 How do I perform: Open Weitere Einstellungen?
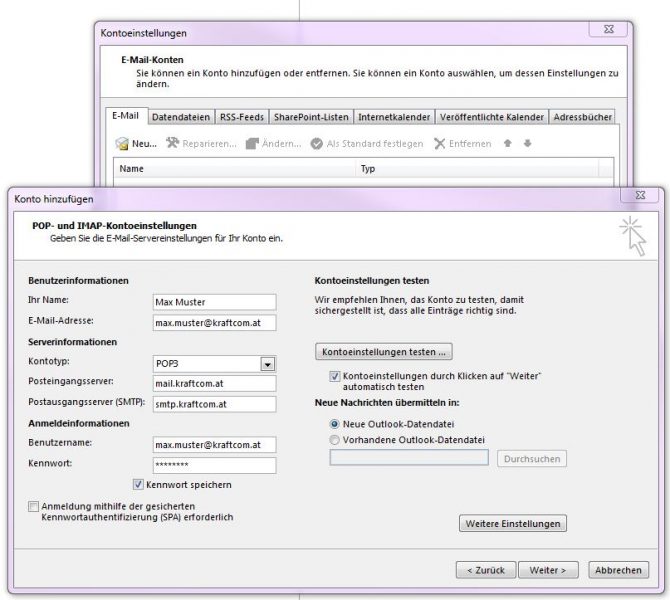pyautogui.click(x=513, y=523)
